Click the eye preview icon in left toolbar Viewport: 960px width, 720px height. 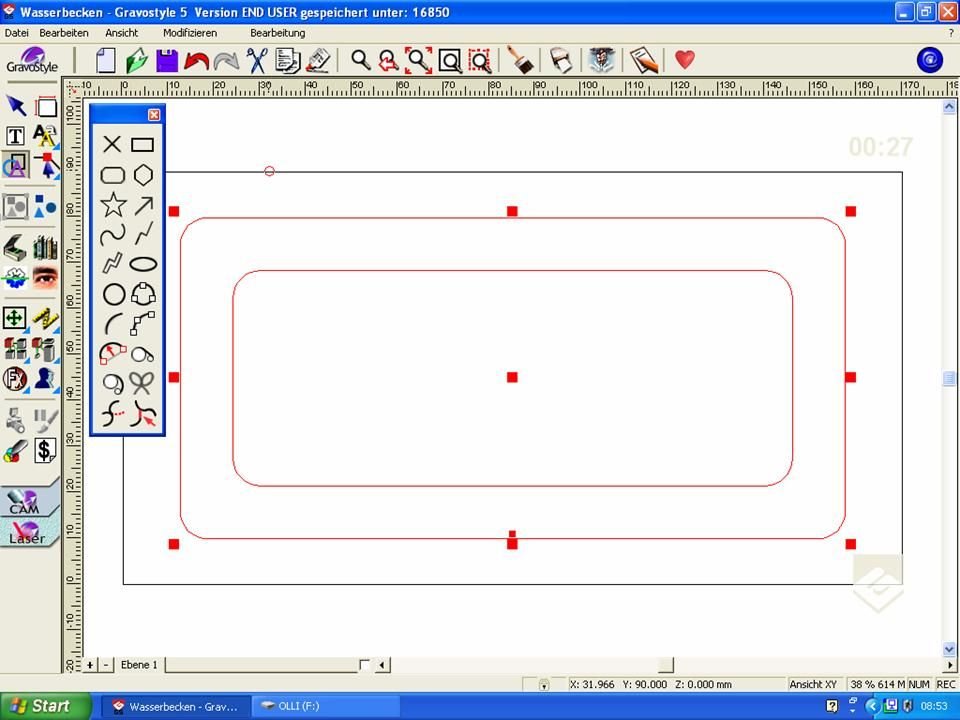[x=45, y=278]
